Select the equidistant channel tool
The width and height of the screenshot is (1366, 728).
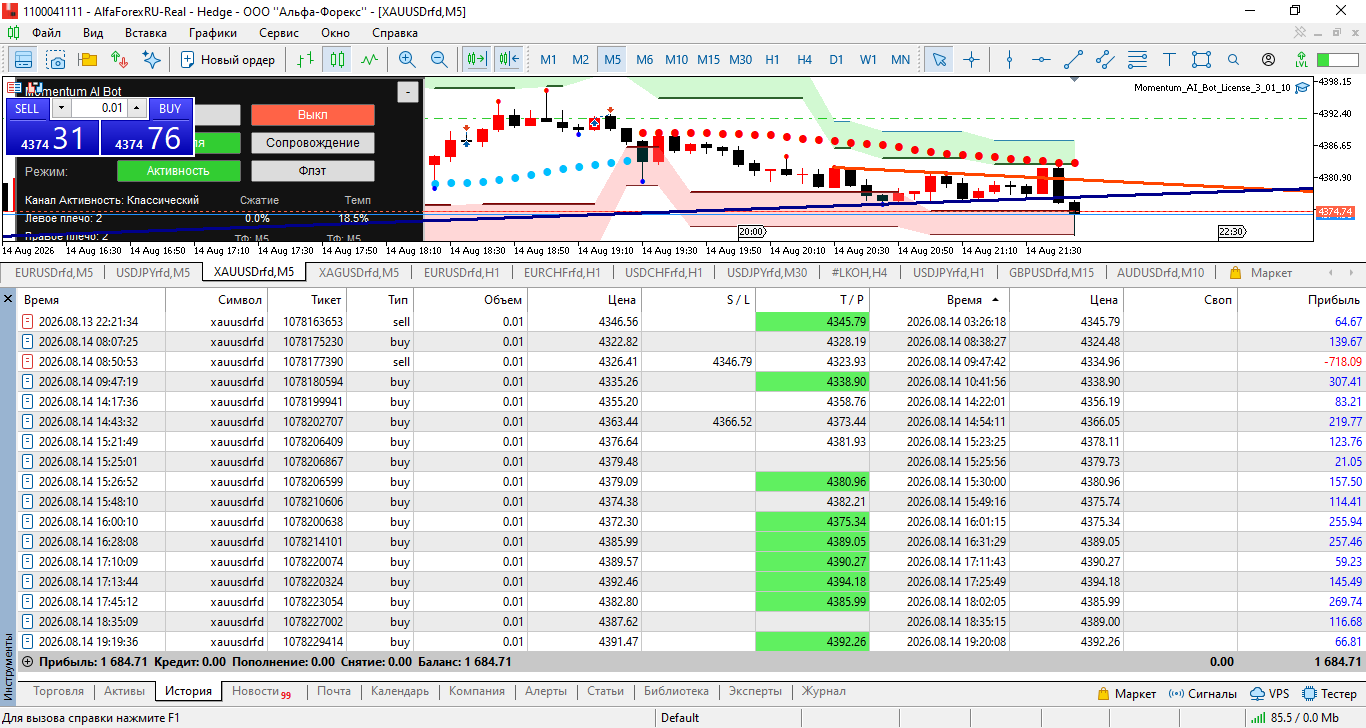[x=1105, y=60]
